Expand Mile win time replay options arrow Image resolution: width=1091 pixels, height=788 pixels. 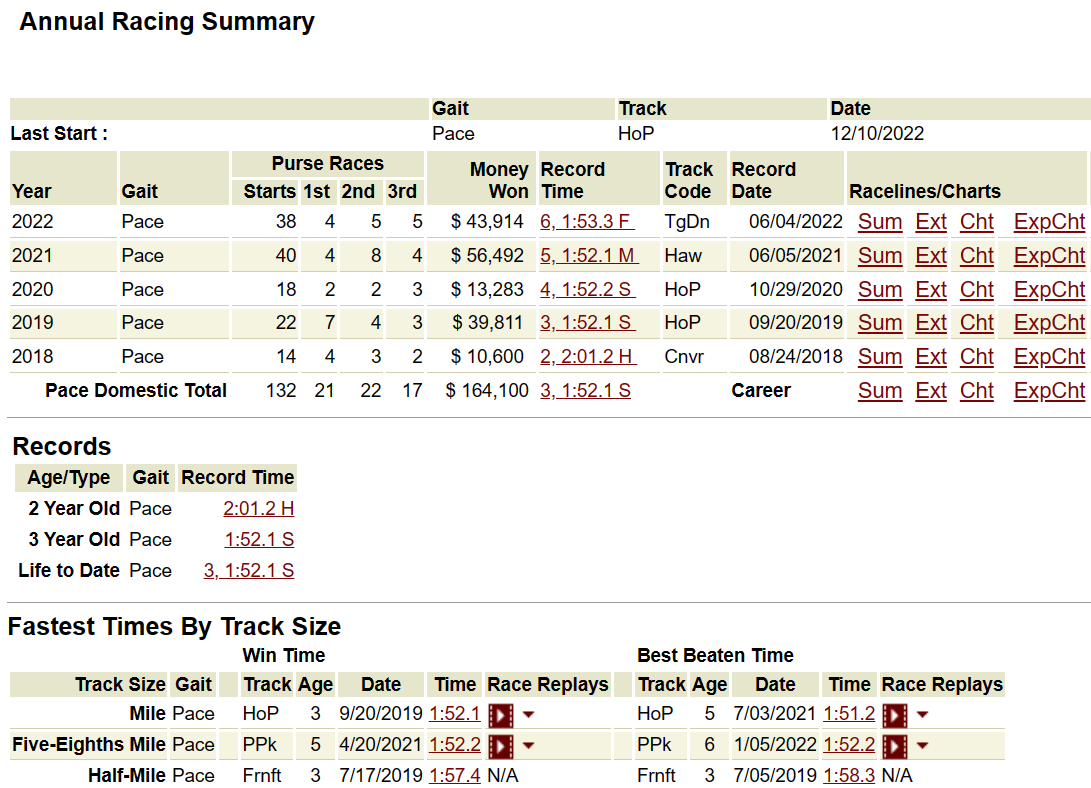coord(528,714)
